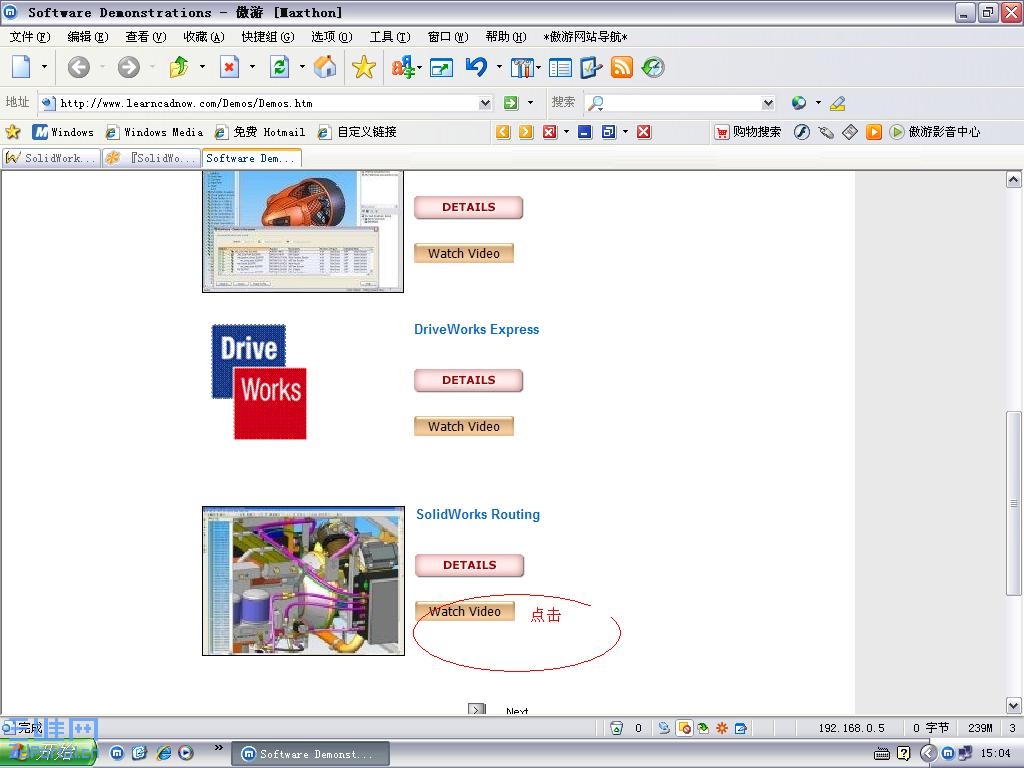Viewport: 1024px width, 768px height.
Task: Click the SolidWorks Routing thumbnail image
Action: (x=303, y=581)
